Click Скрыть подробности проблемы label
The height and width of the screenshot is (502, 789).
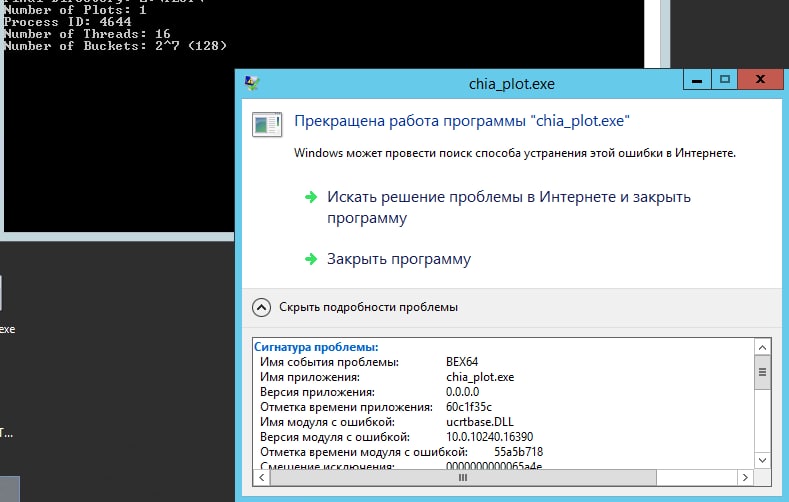click(368, 307)
